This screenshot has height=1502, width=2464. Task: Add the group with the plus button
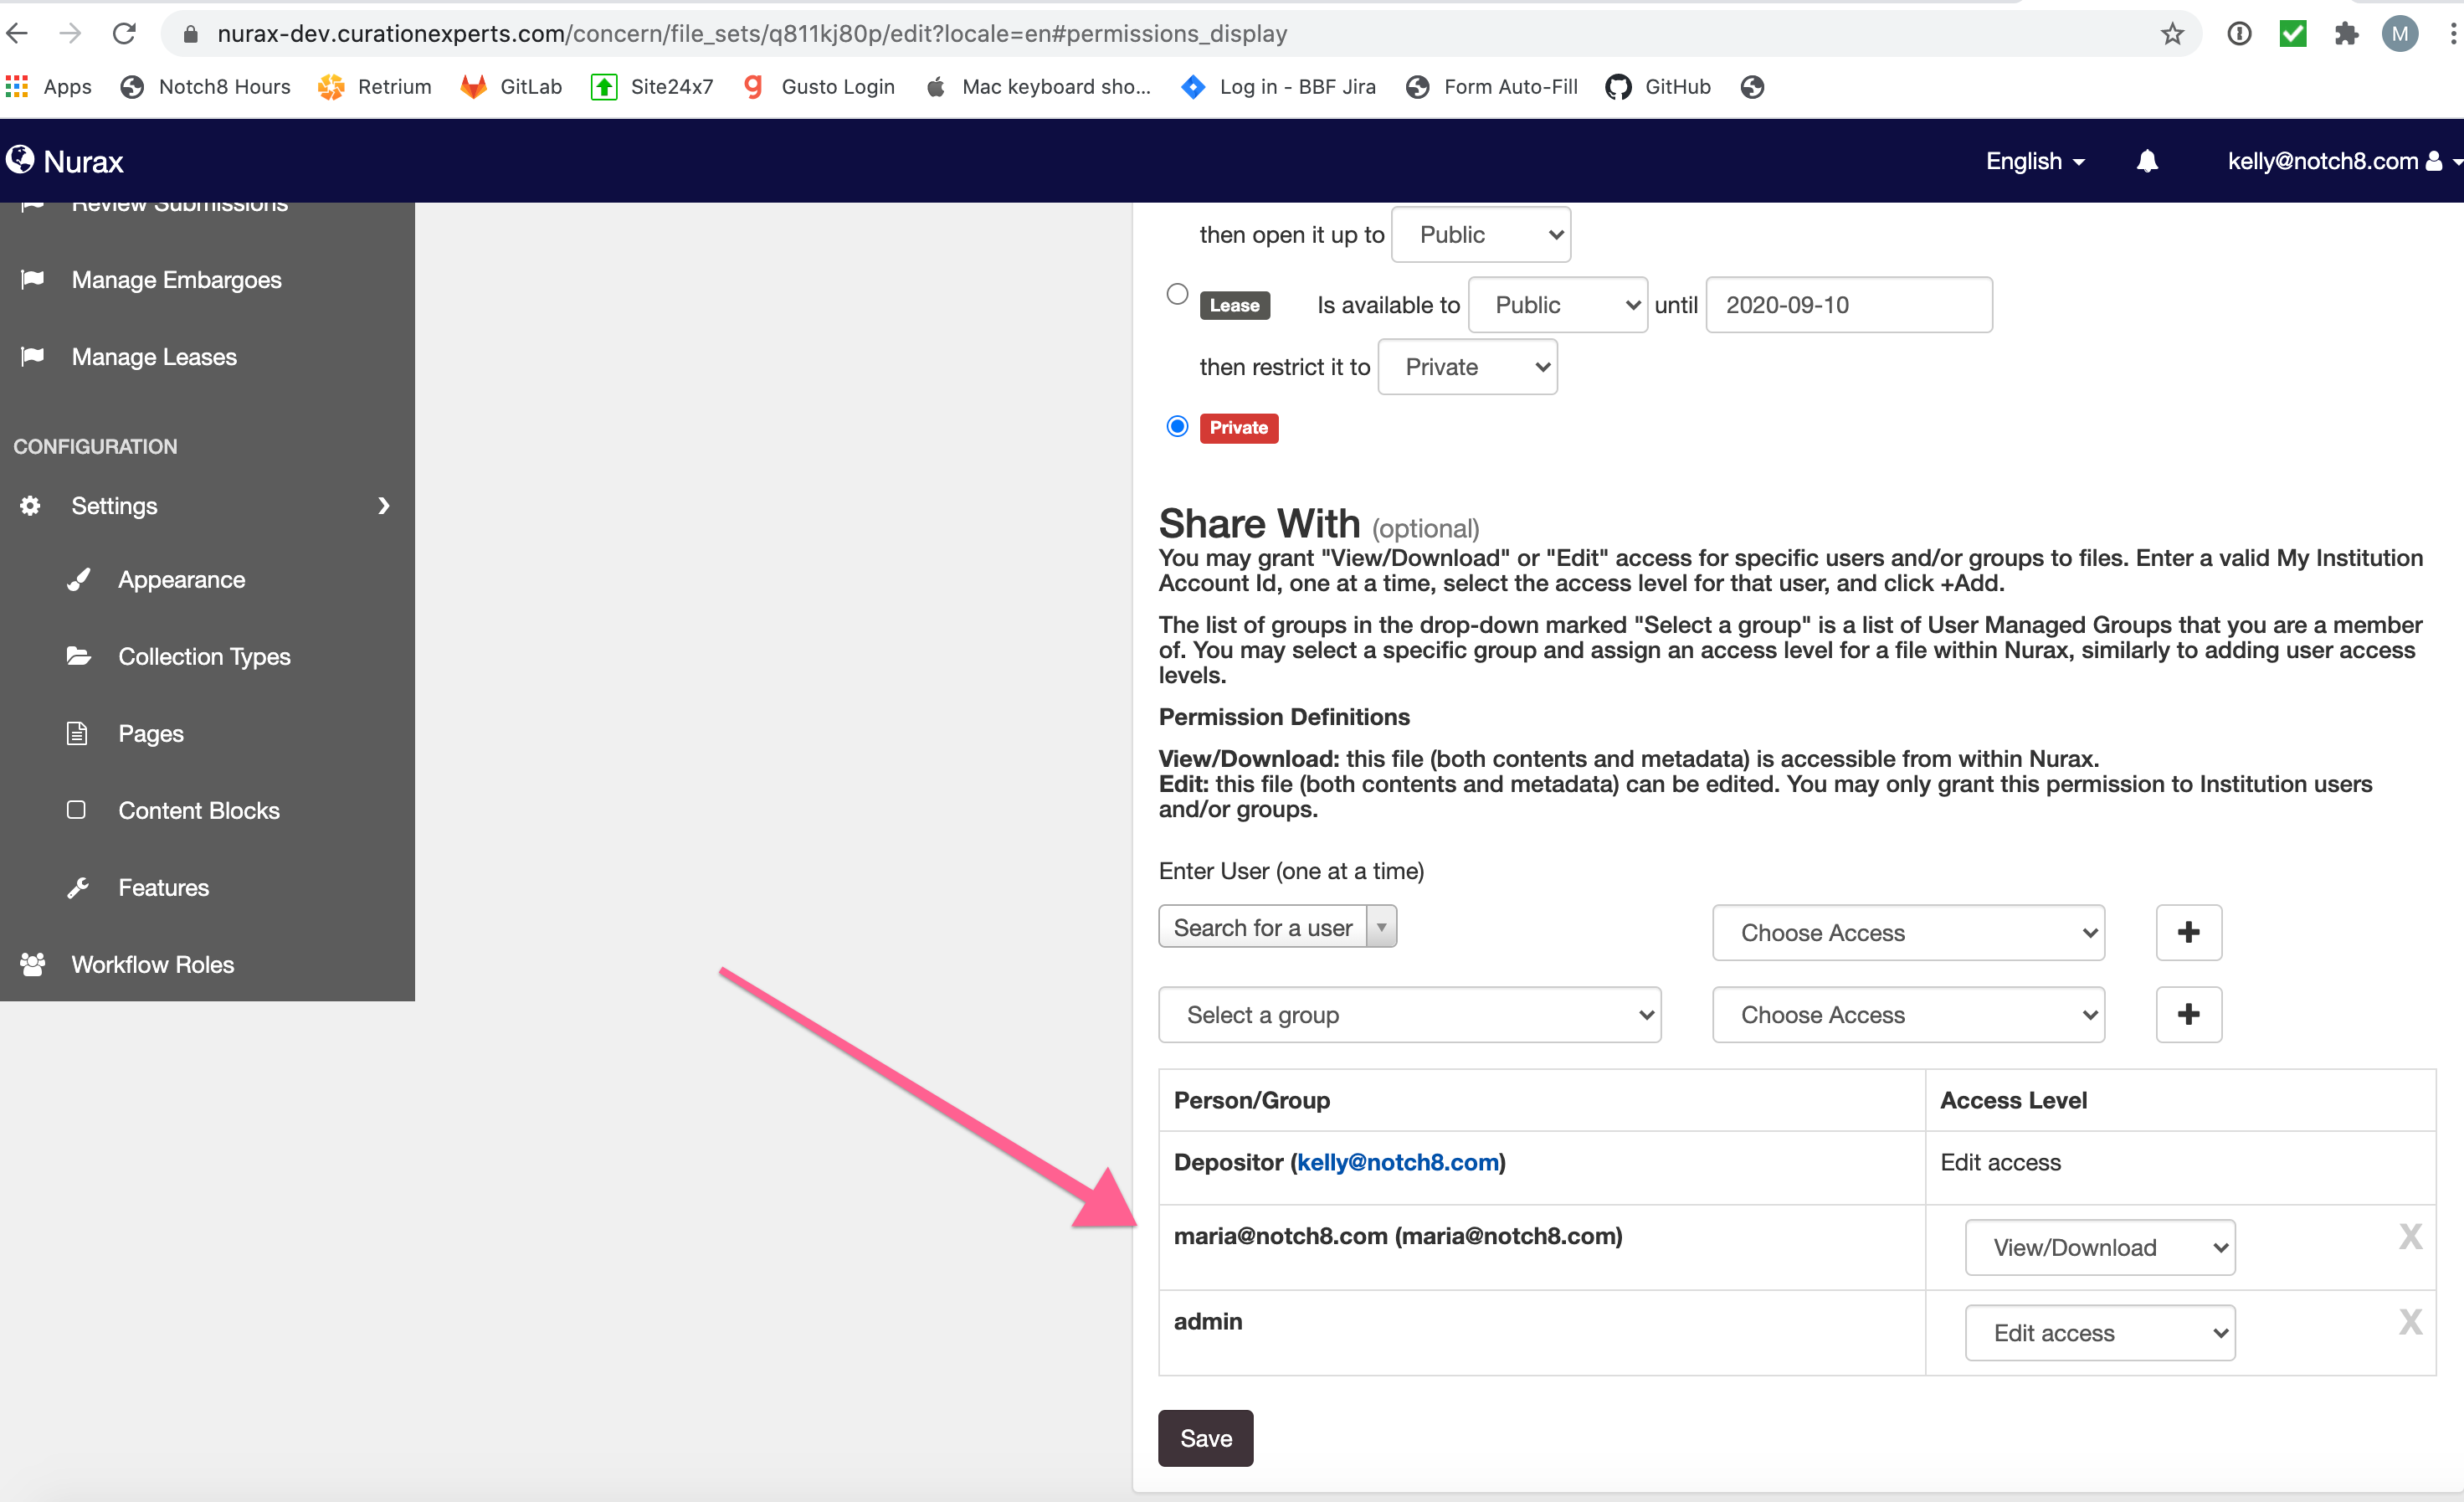click(x=2188, y=1014)
